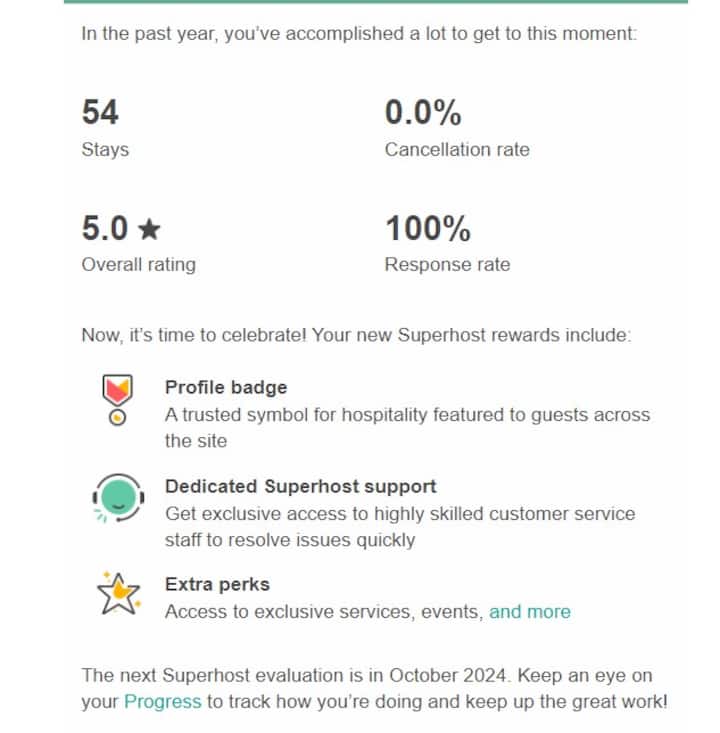Click the Response rate label

coord(447,265)
